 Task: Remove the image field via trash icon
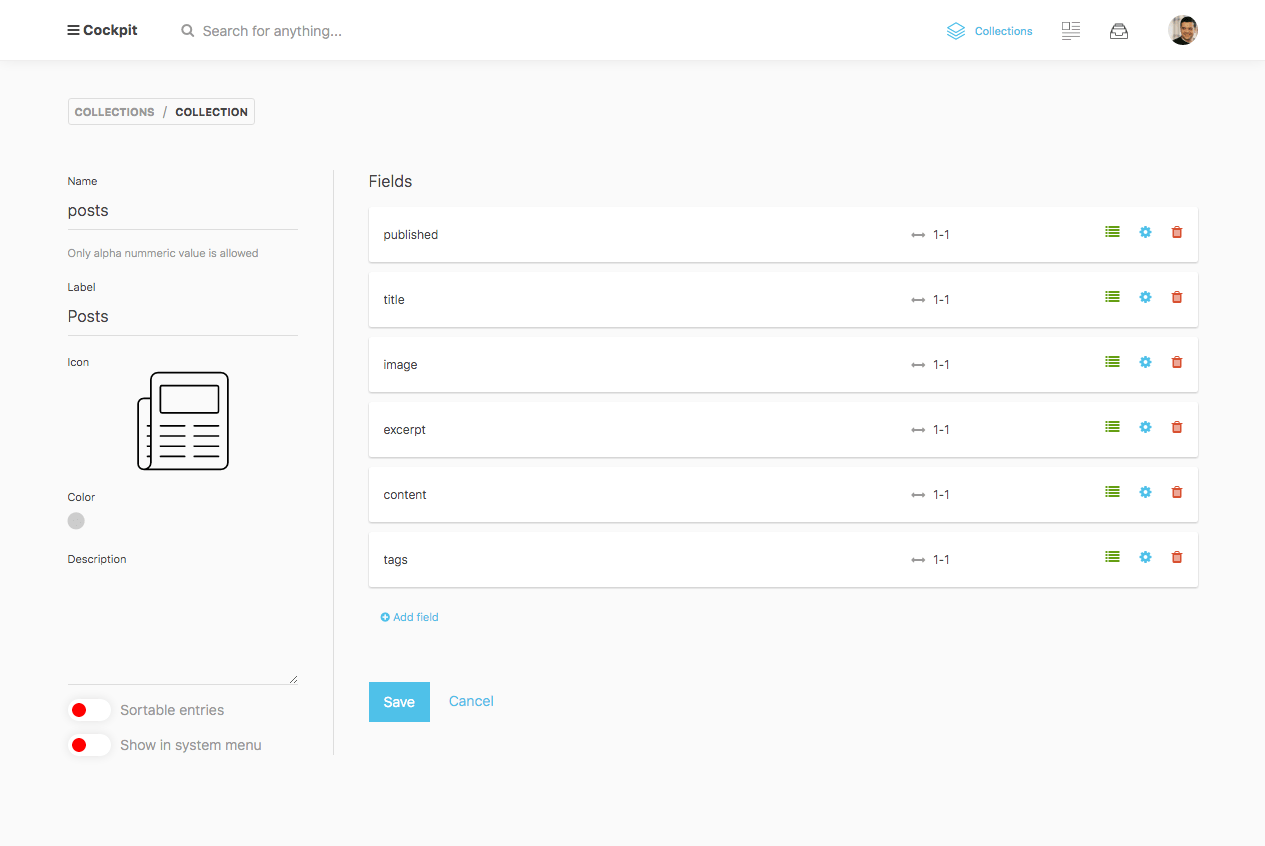pyautogui.click(x=1176, y=362)
